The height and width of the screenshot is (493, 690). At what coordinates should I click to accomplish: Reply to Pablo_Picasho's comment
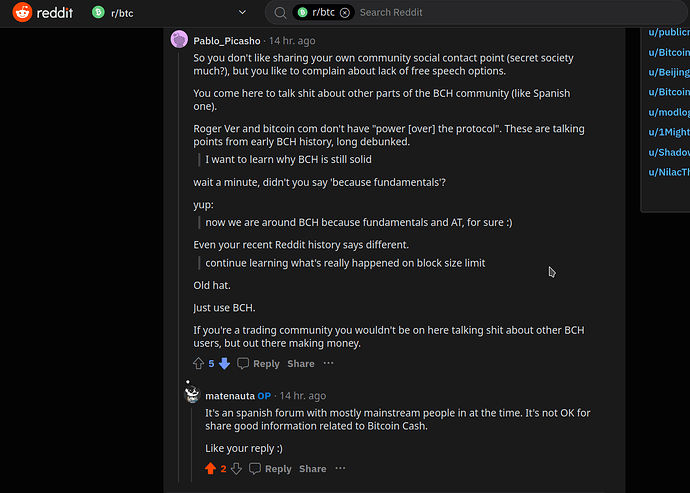[x=258, y=364]
